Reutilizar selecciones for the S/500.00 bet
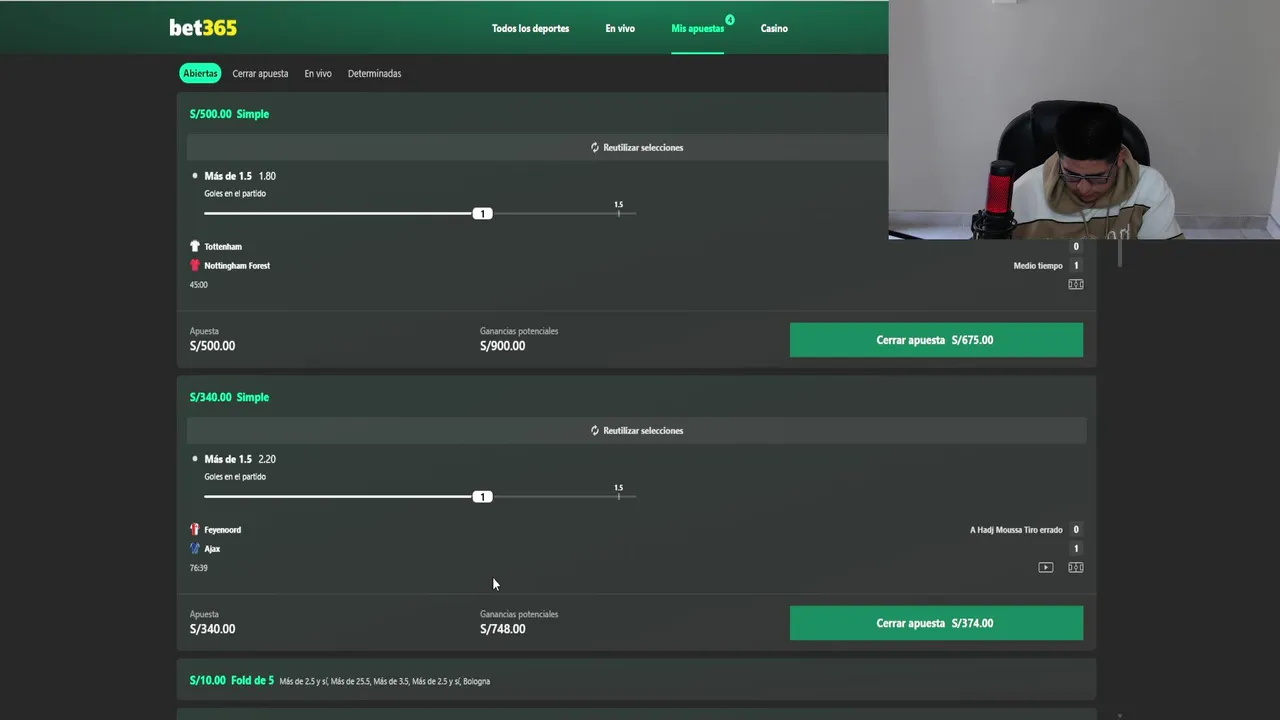Viewport: 1280px width, 720px height. click(637, 147)
